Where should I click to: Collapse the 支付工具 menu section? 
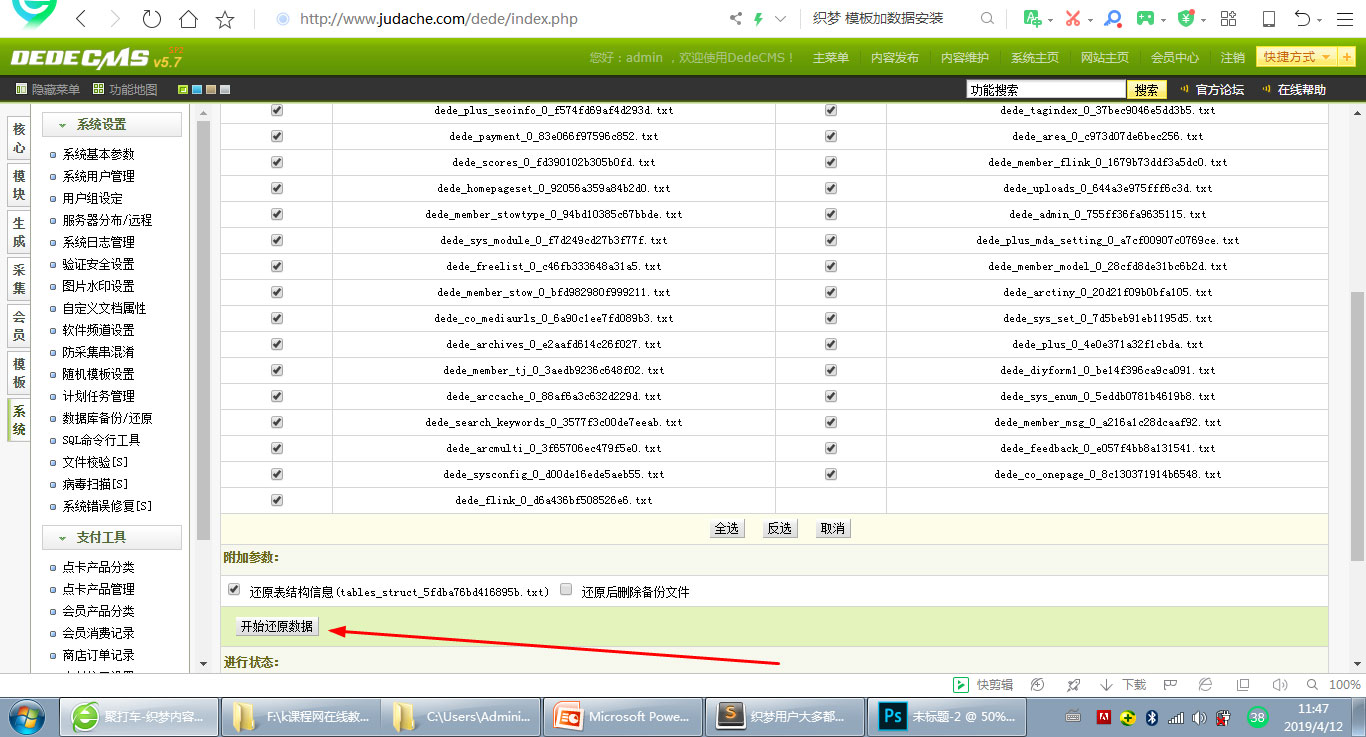pyautogui.click(x=112, y=537)
